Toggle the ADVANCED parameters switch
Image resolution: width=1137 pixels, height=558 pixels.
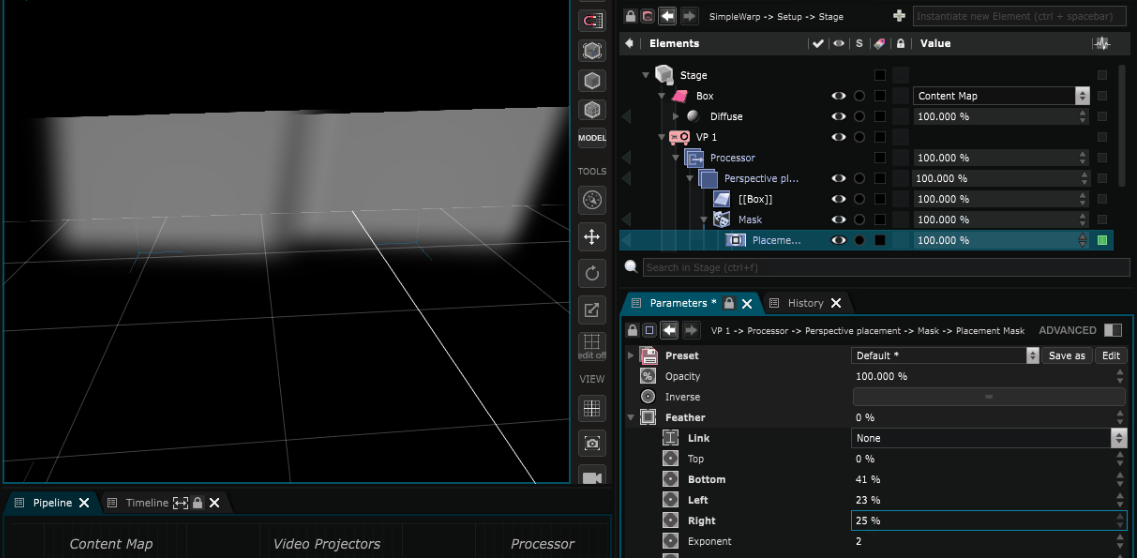click(x=1113, y=330)
